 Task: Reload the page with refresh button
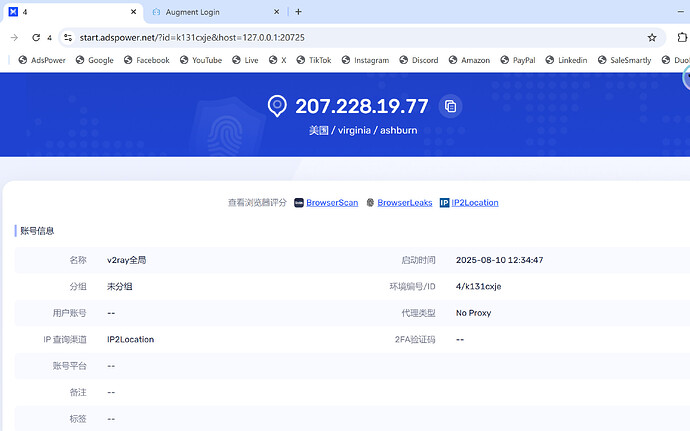[x=36, y=38]
